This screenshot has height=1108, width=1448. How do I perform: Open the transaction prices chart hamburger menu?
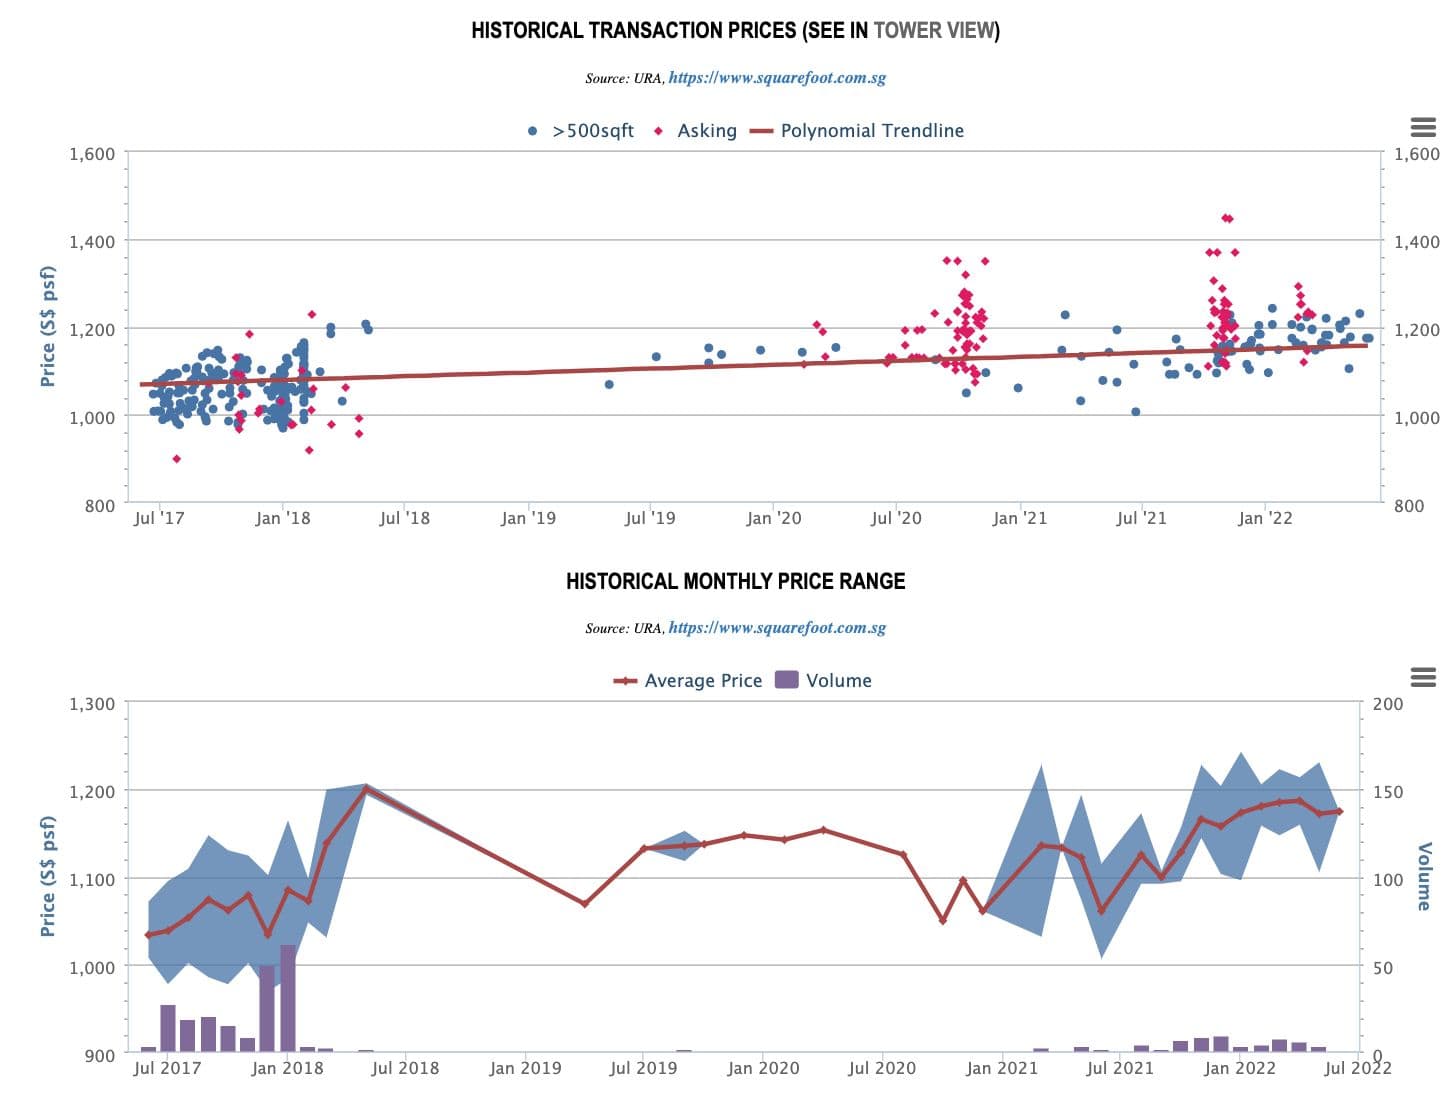click(1423, 127)
